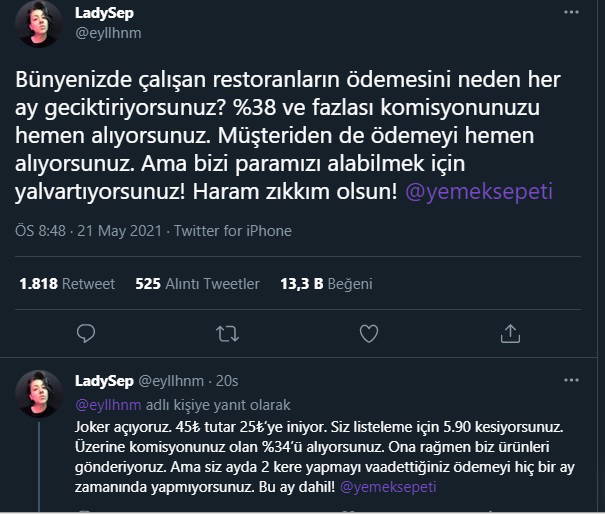Image resolution: width=605 pixels, height=514 pixels.
Task: View the 1.818 Retweet list
Action: [67, 284]
